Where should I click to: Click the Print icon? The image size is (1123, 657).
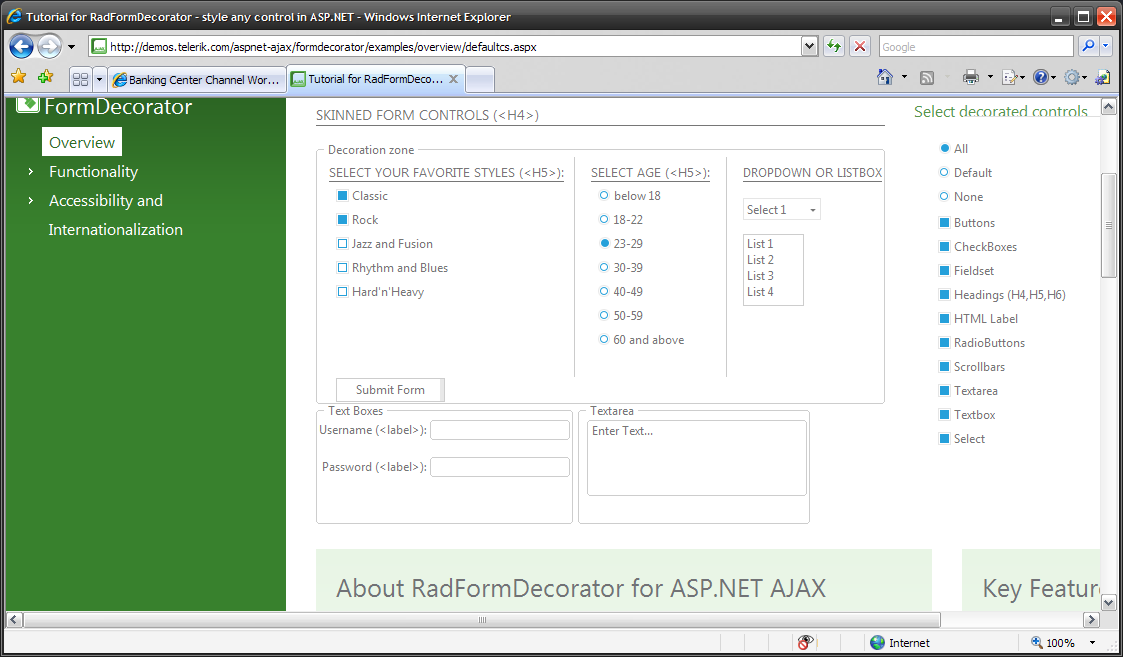[x=970, y=77]
